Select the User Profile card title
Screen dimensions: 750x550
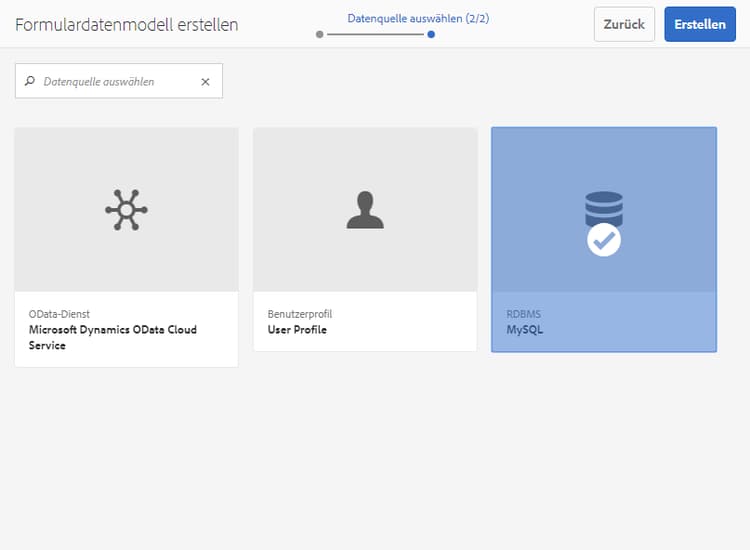coord(297,330)
